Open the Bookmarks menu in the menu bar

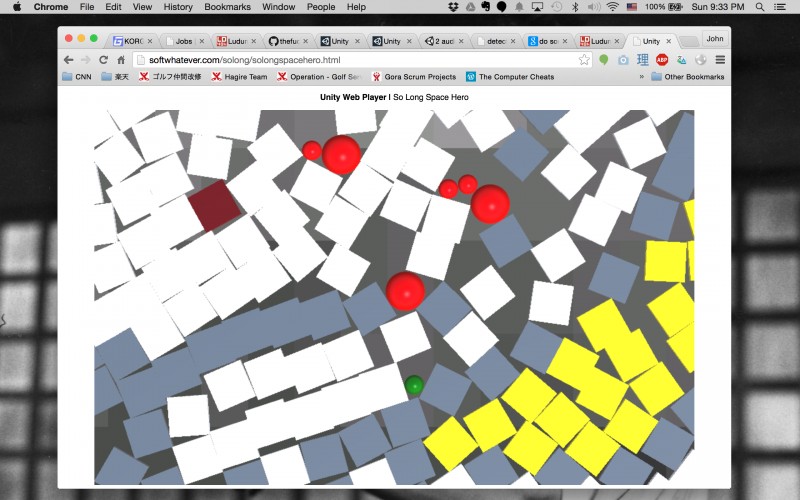(227, 7)
